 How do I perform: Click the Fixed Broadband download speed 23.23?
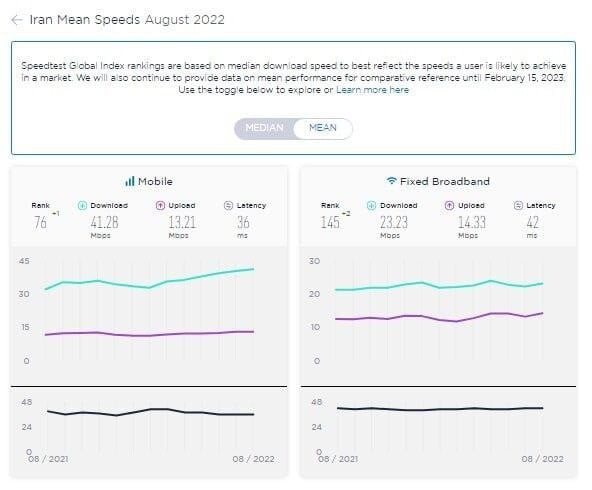394,222
